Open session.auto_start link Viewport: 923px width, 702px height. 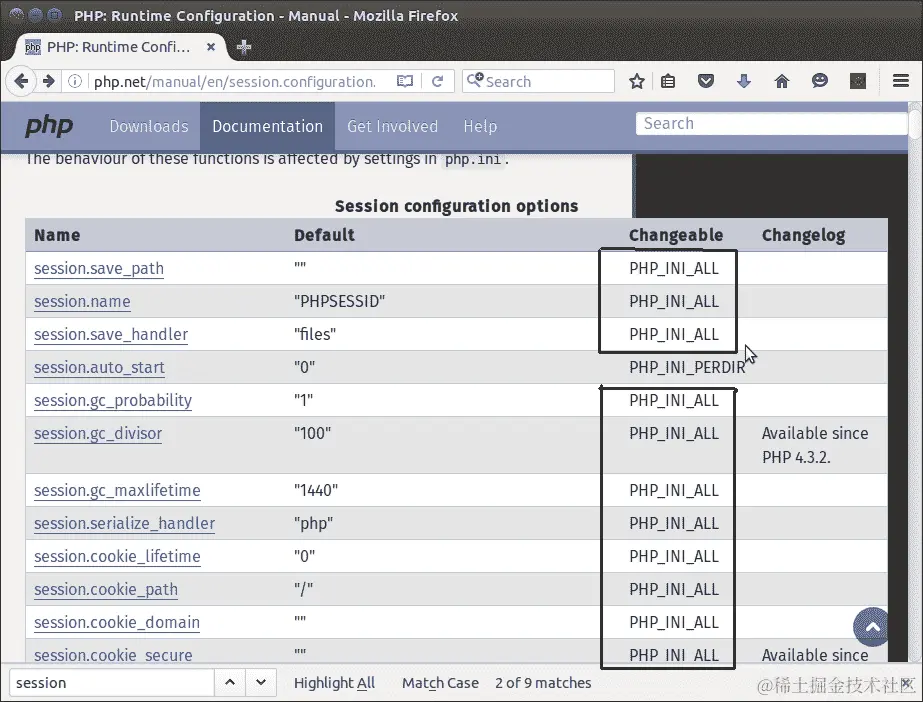(99, 367)
